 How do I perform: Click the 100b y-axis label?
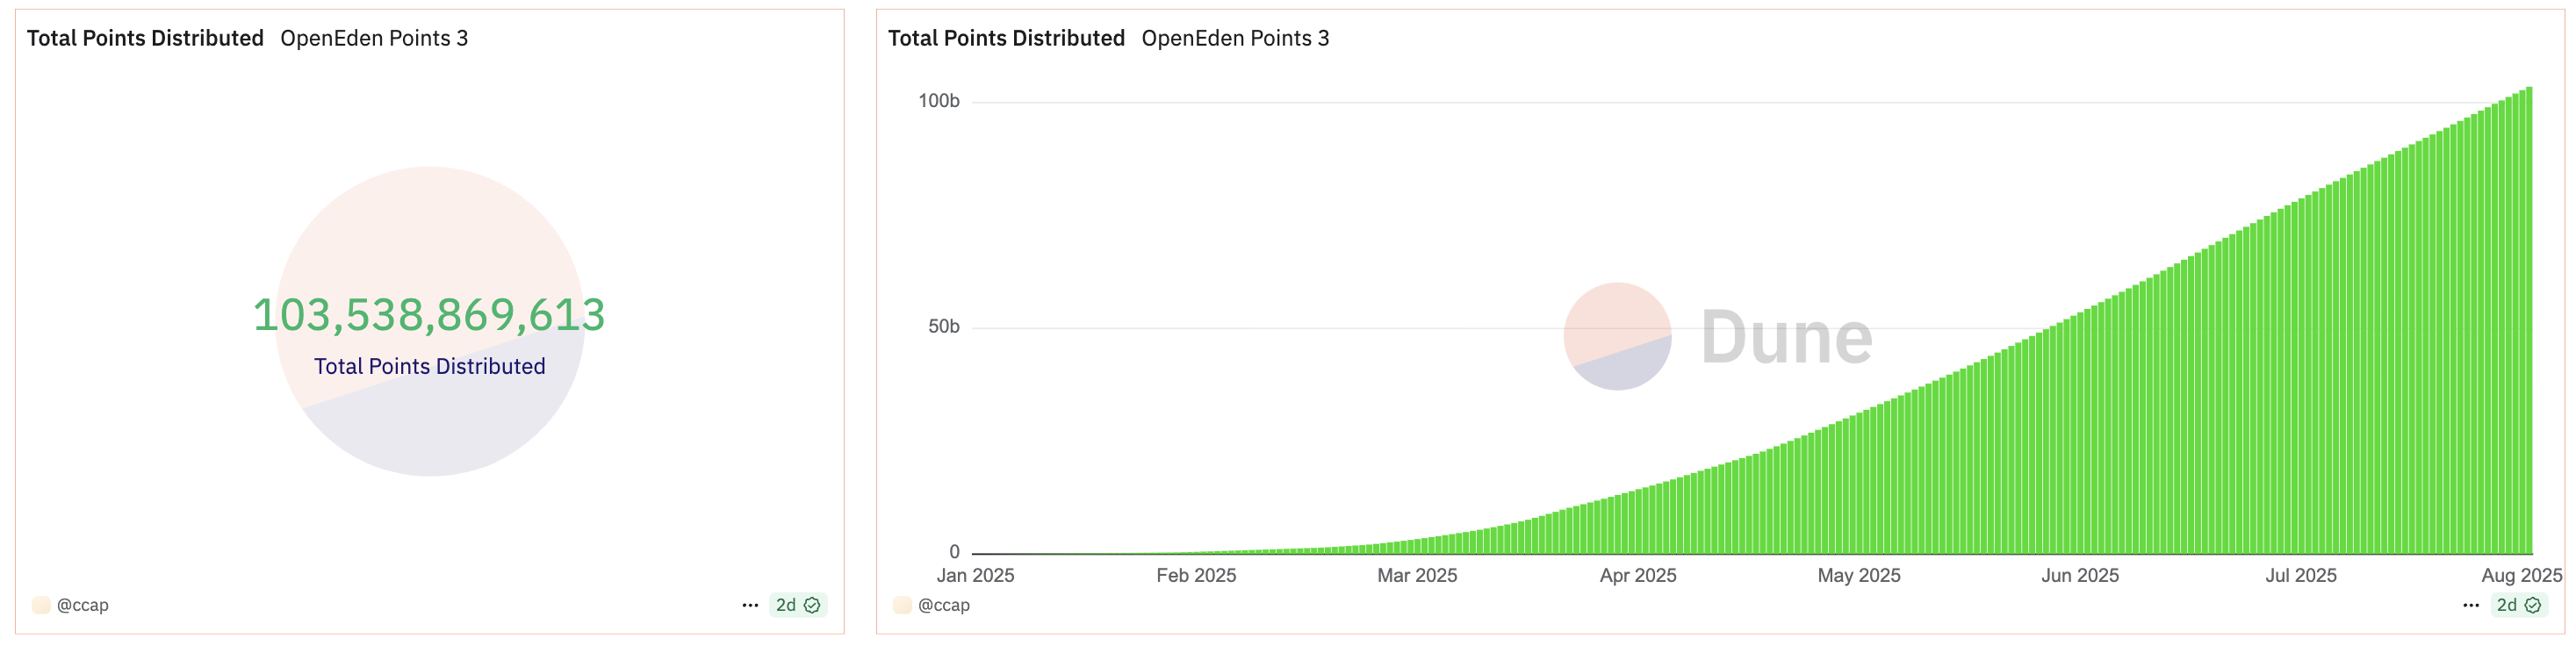tap(939, 101)
